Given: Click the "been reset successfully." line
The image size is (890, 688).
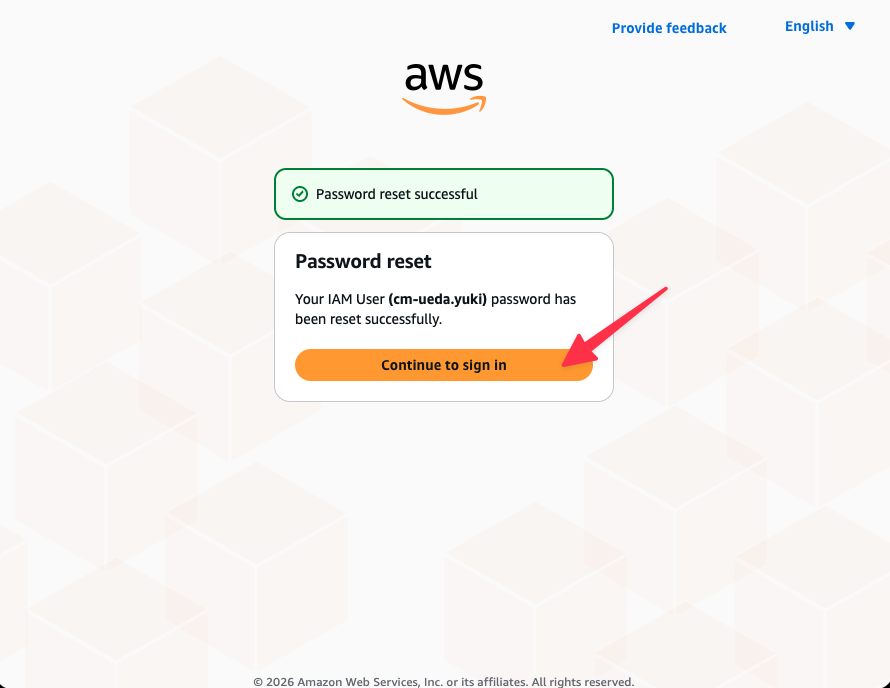Looking at the screenshot, I should (x=368, y=319).
